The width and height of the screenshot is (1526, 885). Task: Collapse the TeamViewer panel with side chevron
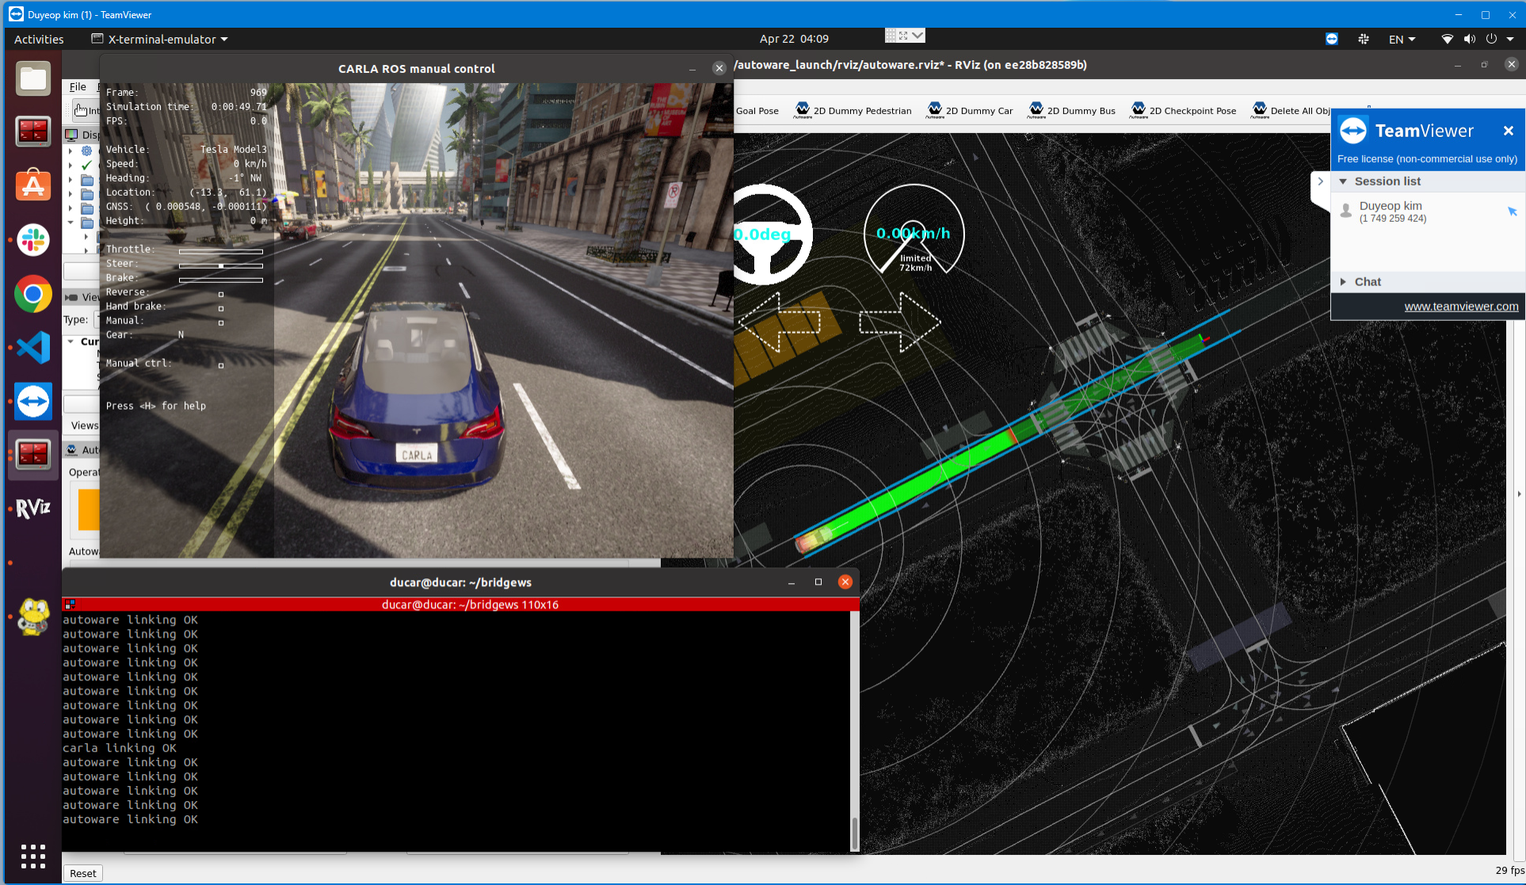click(1320, 182)
